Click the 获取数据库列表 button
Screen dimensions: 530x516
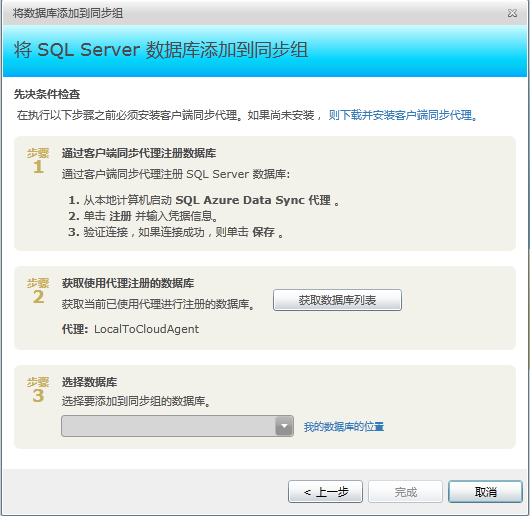coord(337,300)
